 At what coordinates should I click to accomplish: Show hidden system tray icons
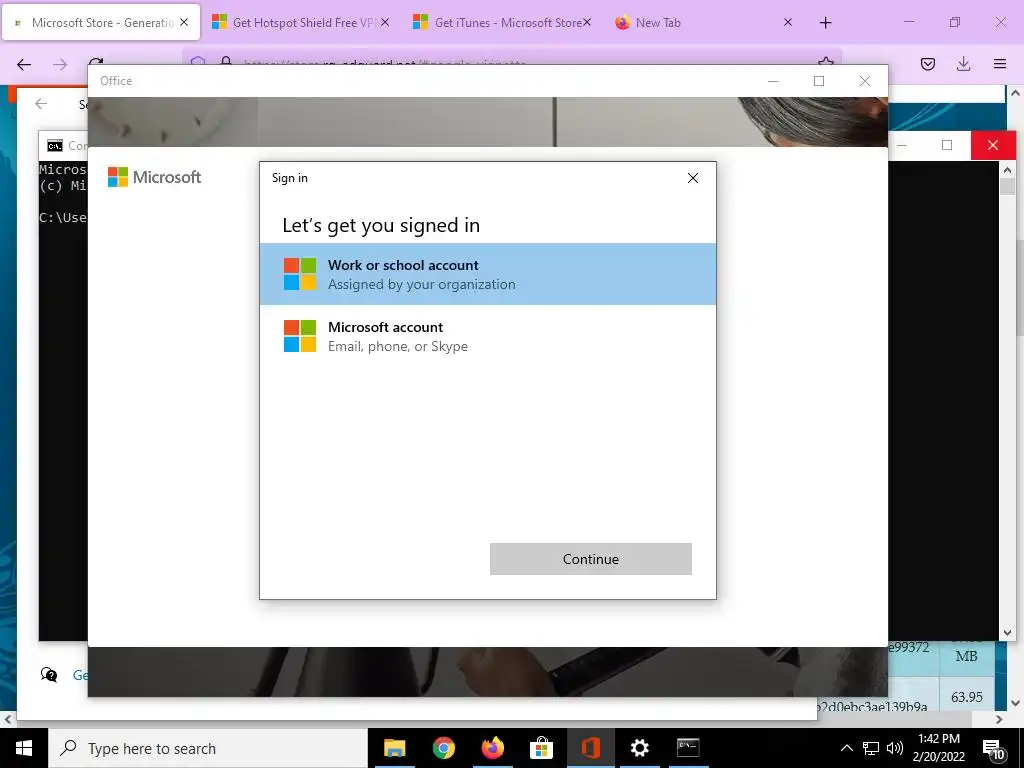pos(846,748)
